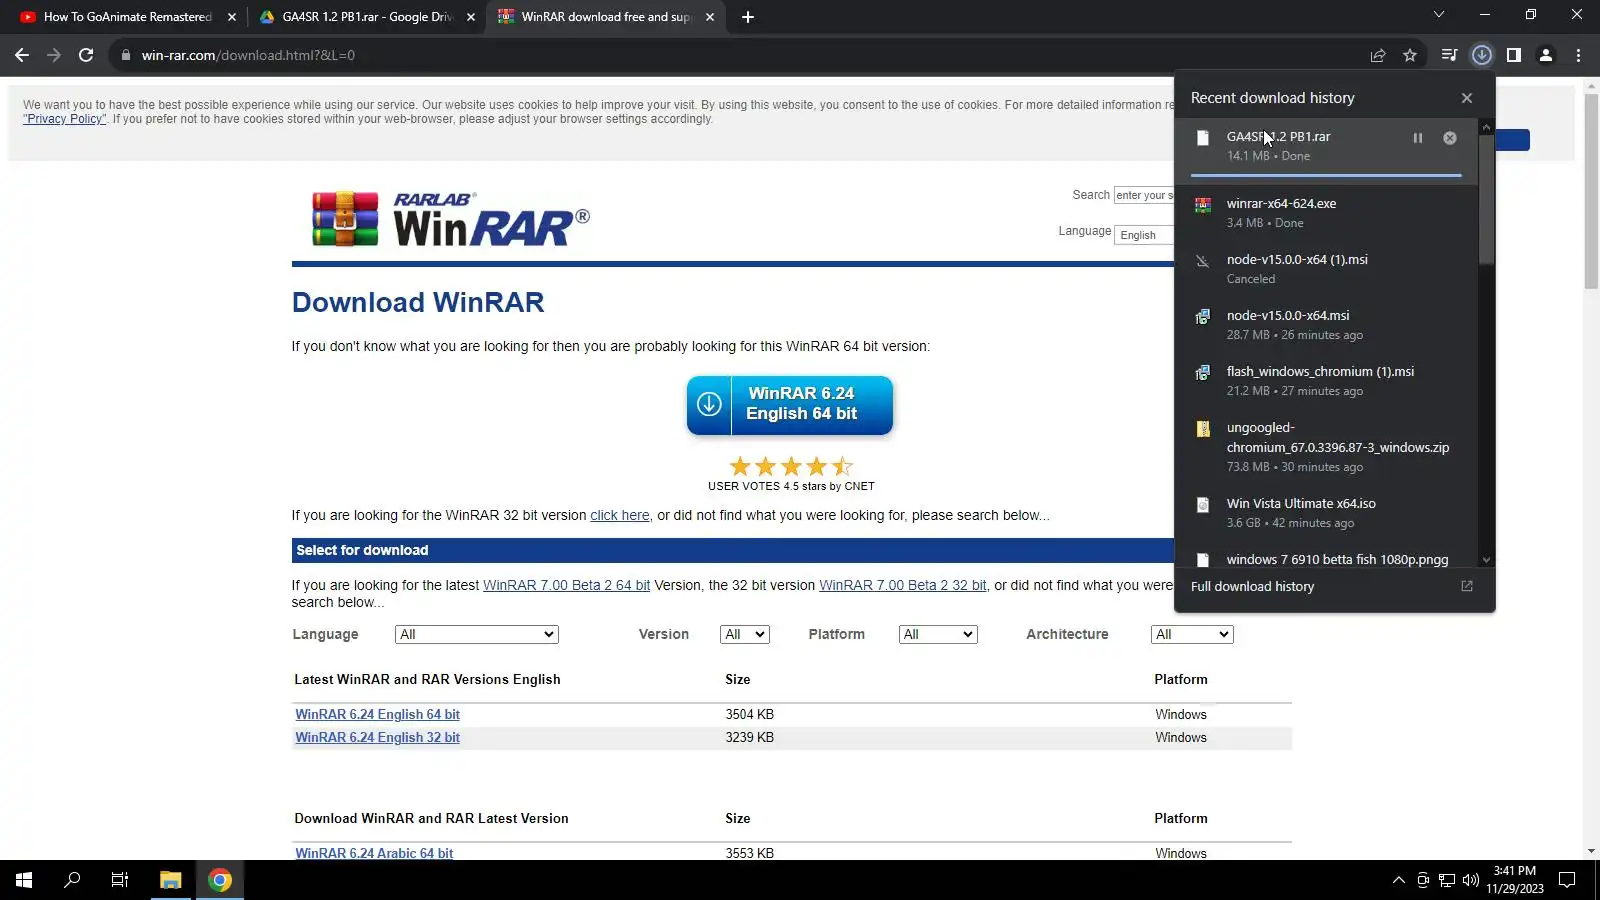
Task: Open the taskbar clock and date
Action: [x=1514, y=880]
